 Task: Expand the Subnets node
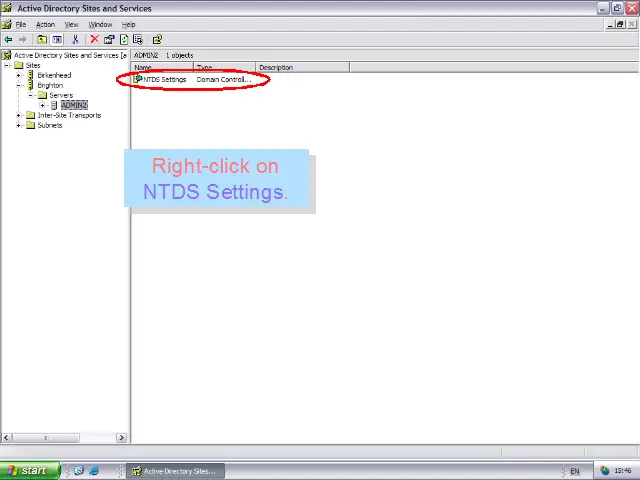[18, 125]
